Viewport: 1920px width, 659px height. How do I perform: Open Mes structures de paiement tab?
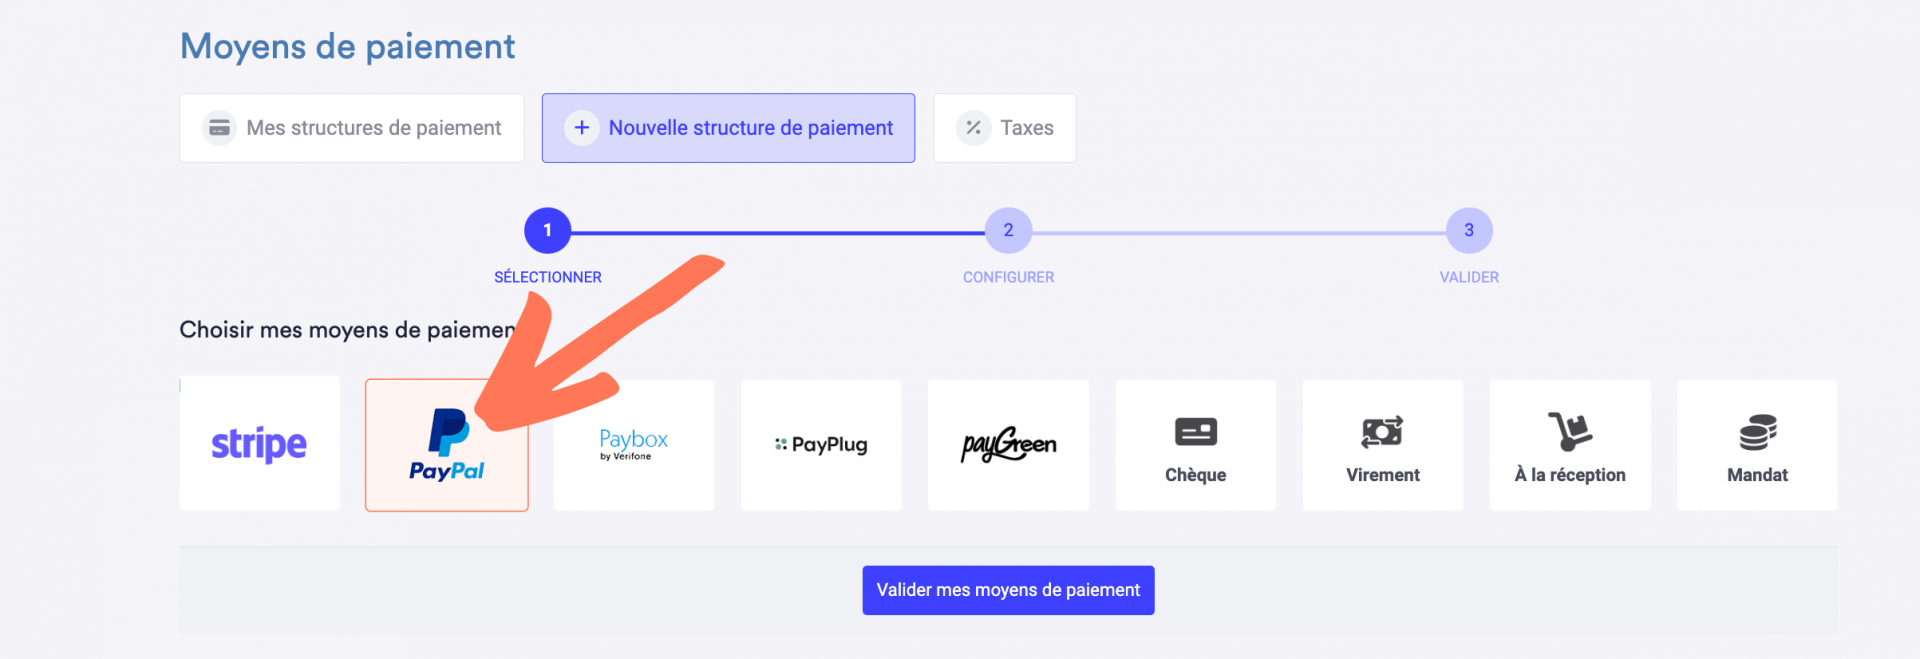352,128
